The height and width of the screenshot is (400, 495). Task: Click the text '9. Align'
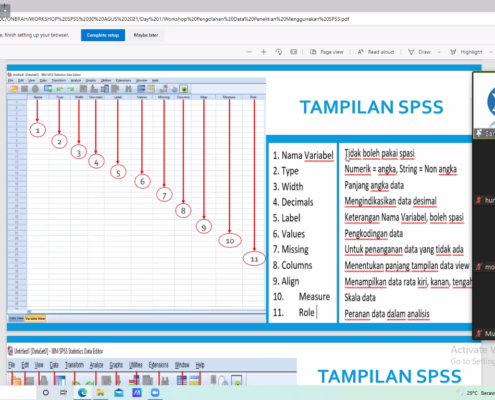click(286, 281)
